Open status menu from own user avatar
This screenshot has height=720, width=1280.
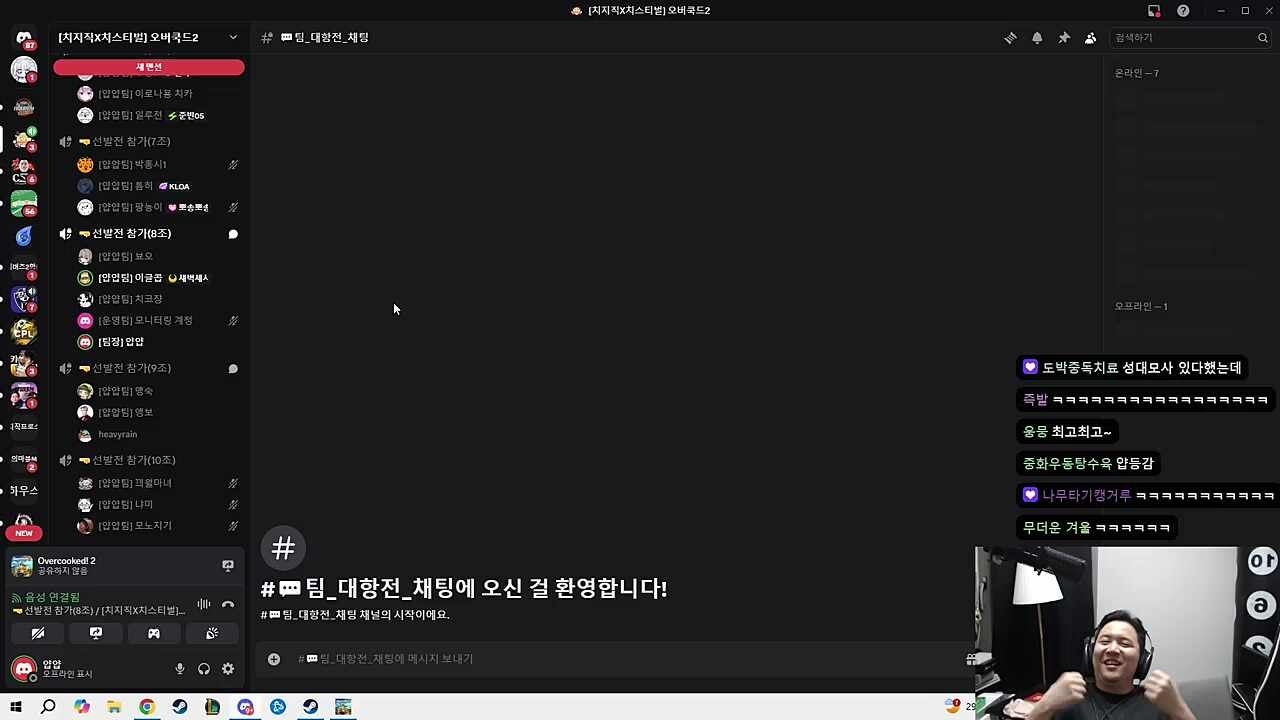pyautogui.click(x=24, y=669)
